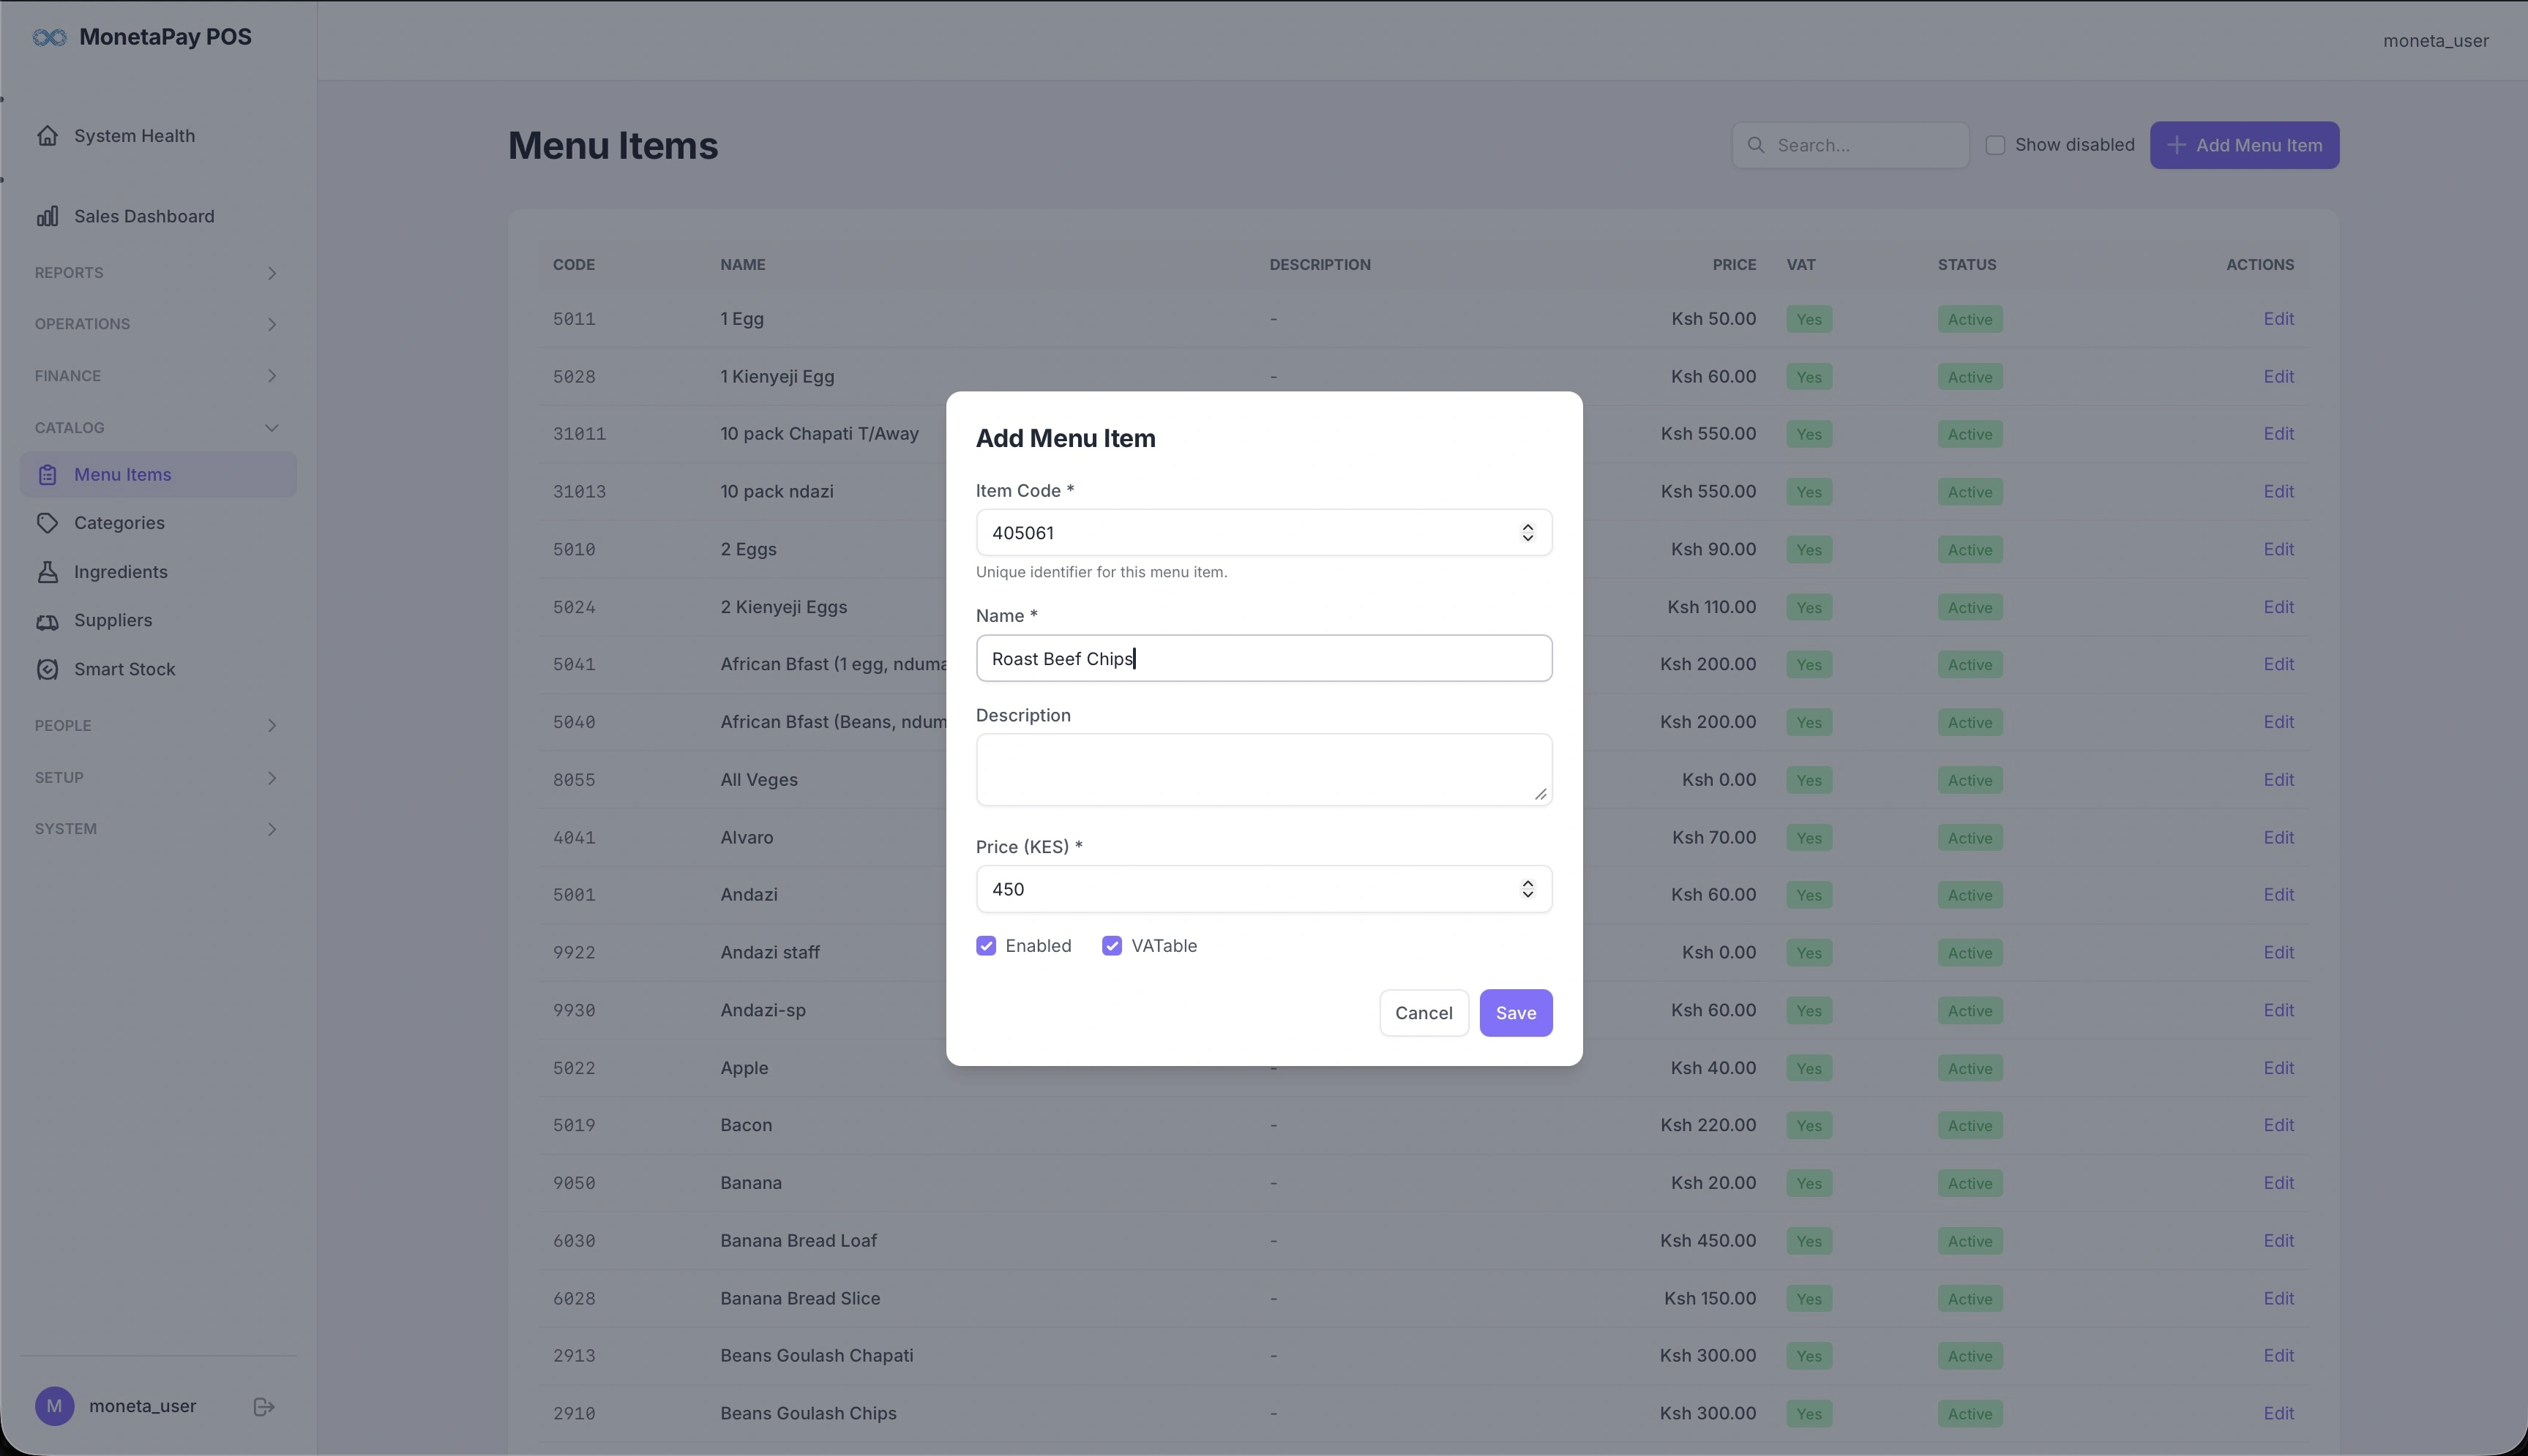Screen dimensions: 2528x1456
Task: Click the Menu Items clipboard icon
Action: (x=47, y=475)
